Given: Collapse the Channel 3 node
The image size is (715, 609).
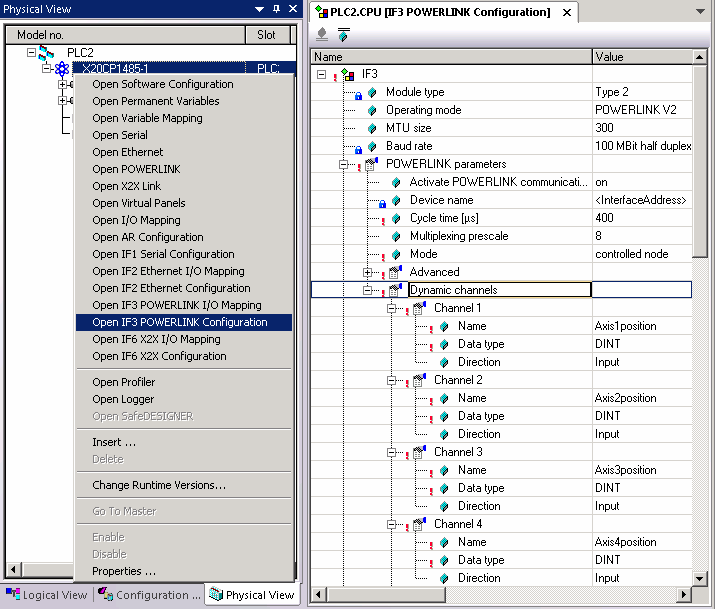Looking at the screenshot, I should coord(391,453).
